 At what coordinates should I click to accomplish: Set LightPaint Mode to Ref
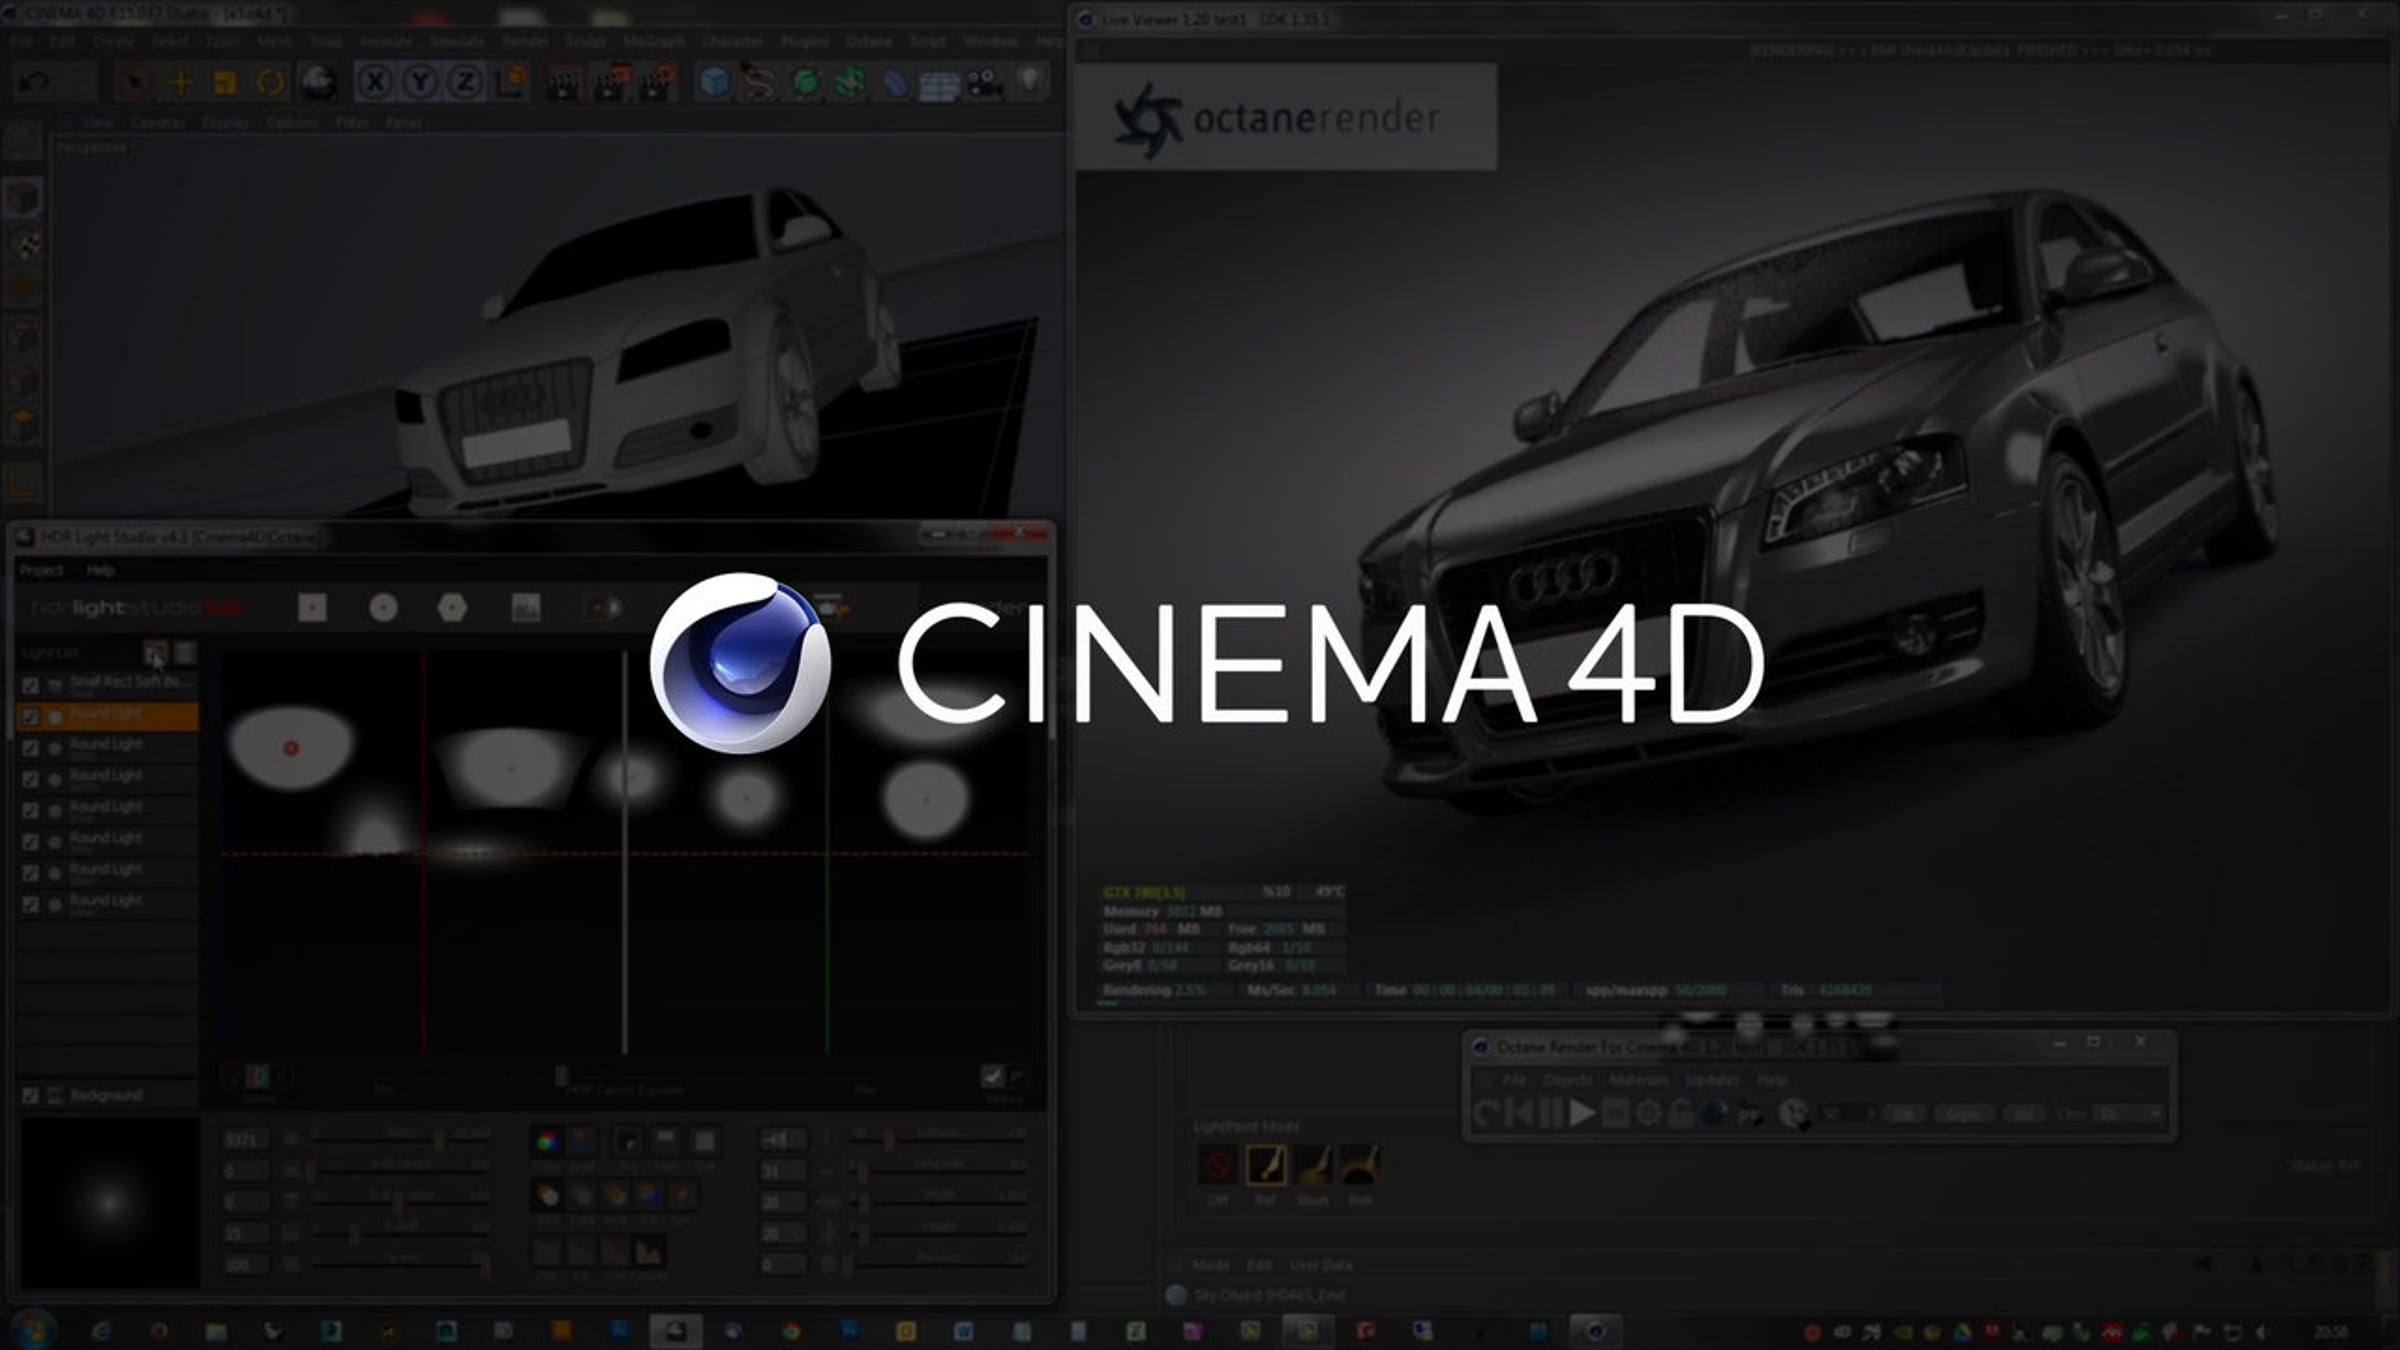(x=1265, y=1164)
